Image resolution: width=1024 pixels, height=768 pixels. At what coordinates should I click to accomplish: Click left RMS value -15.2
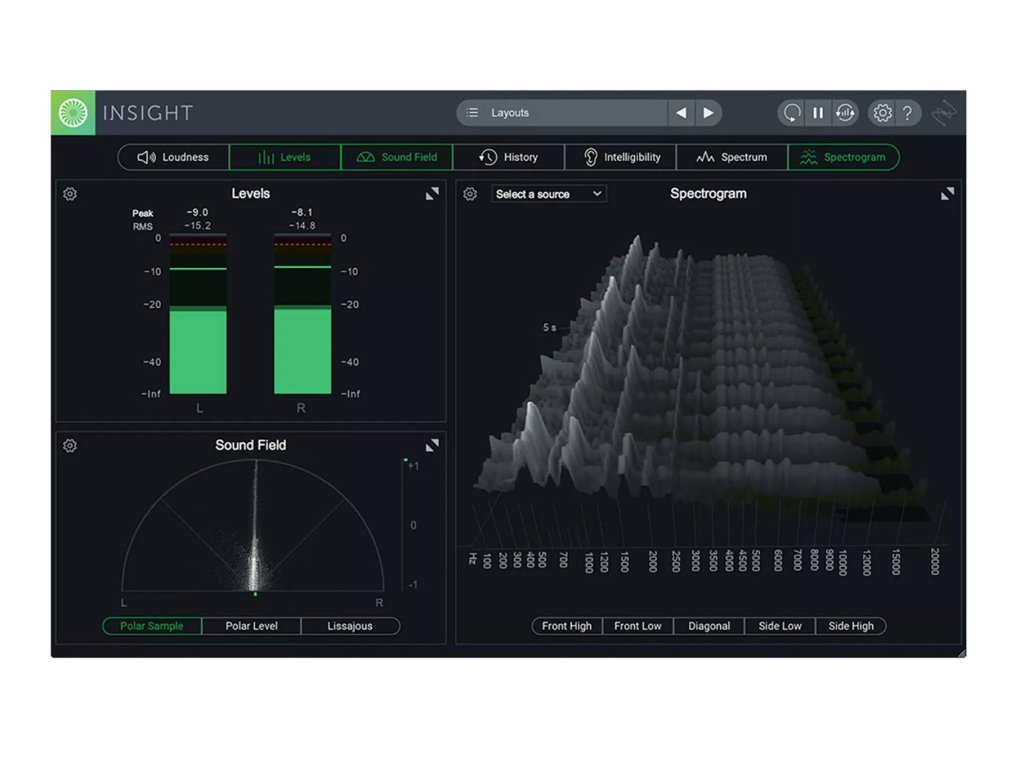click(x=197, y=226)
